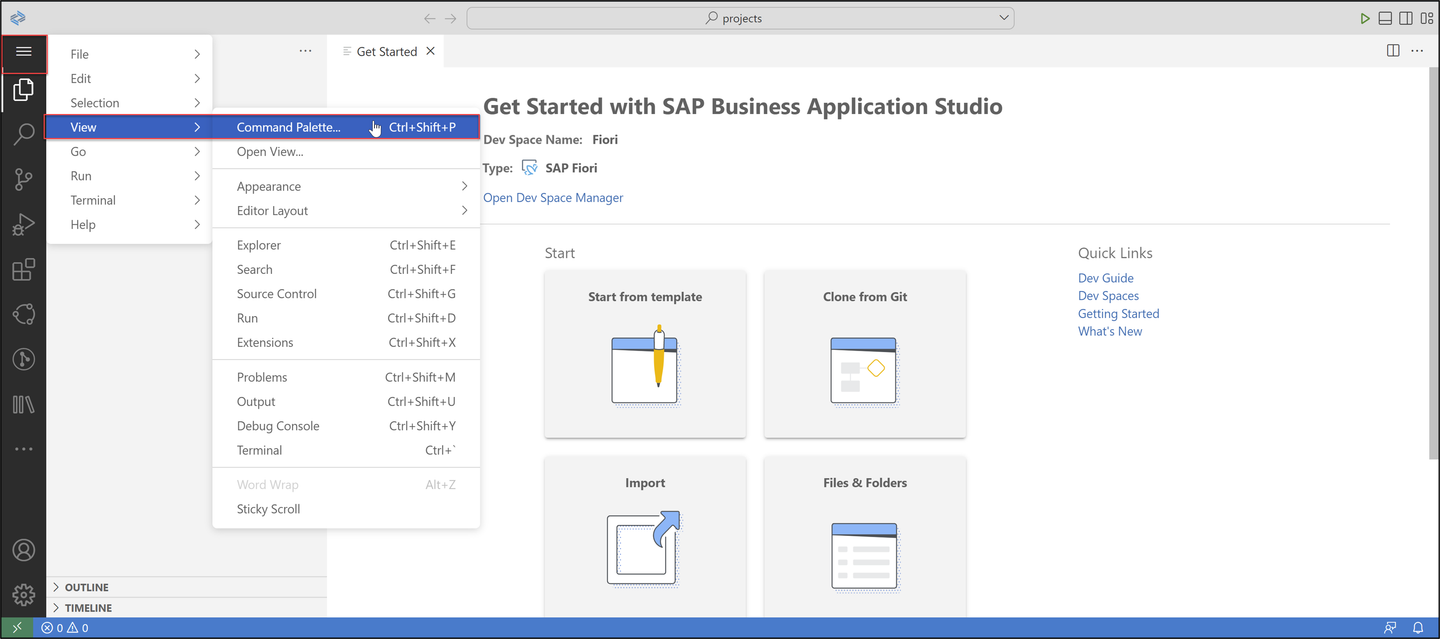This screenshot has width=1440, height=639.
Task: Click the Start from template card
Action: click(645, 353)
